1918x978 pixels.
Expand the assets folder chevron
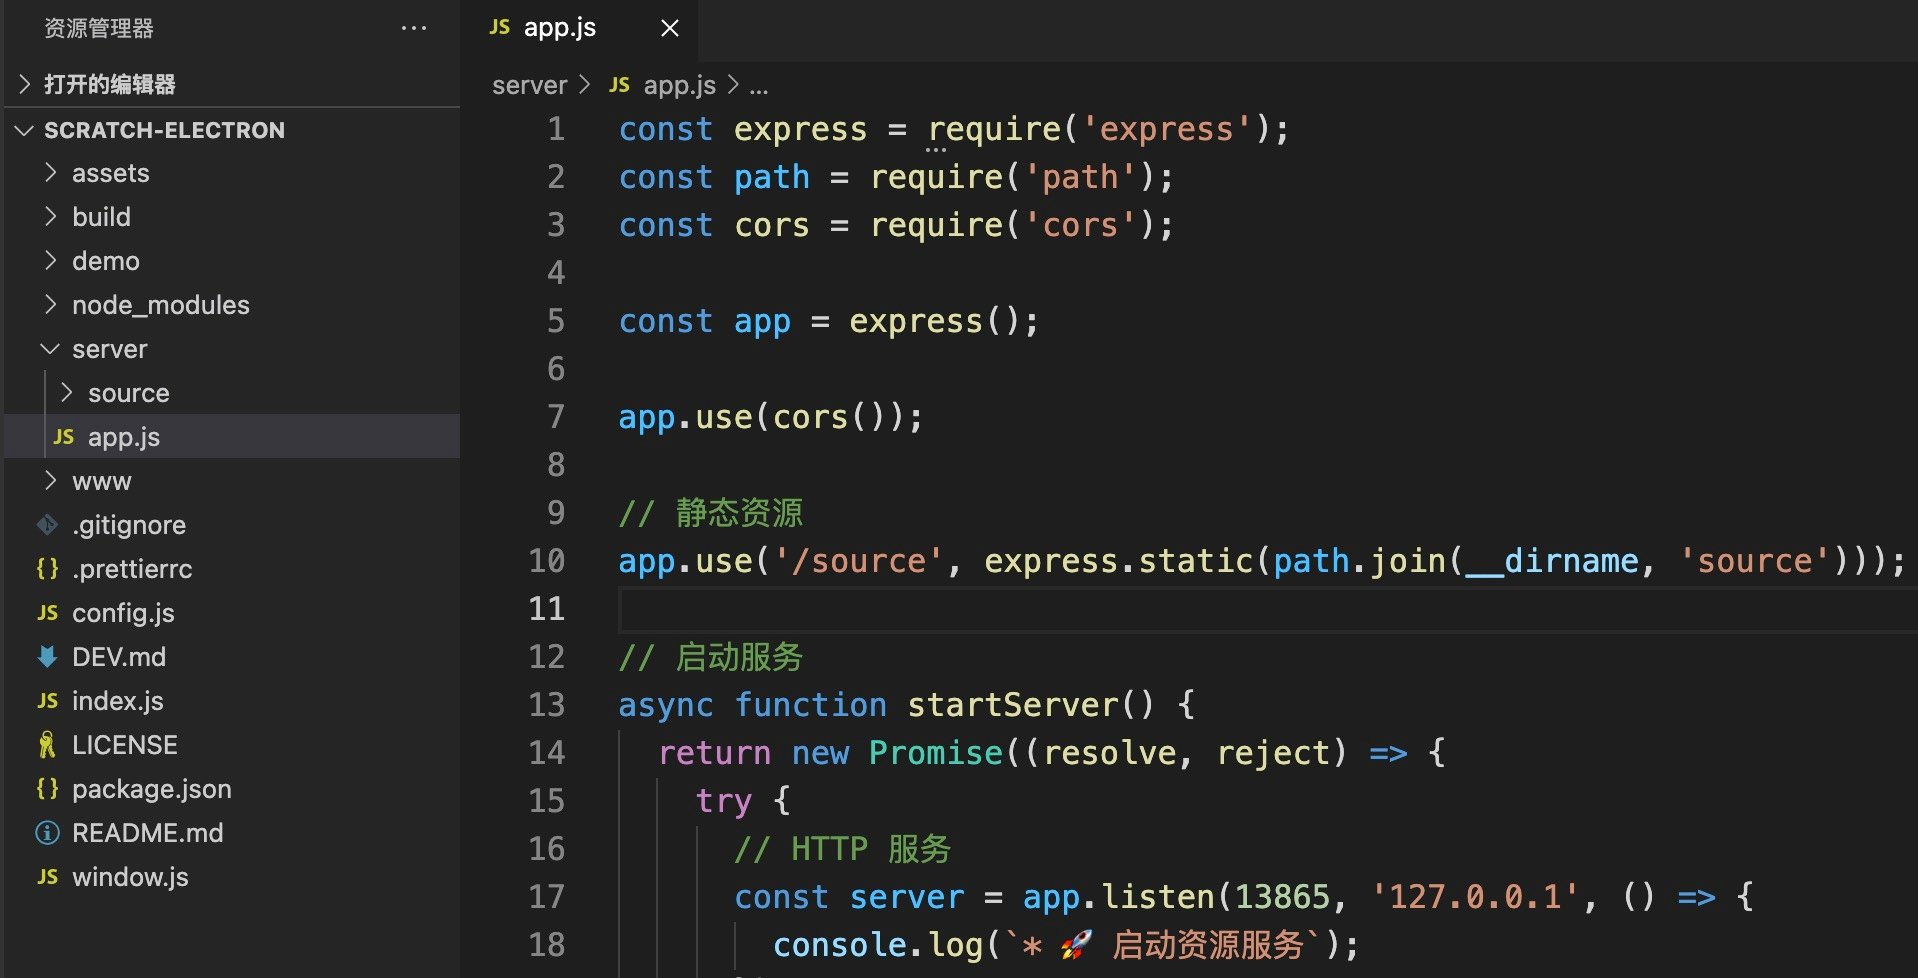click(51, 173)
